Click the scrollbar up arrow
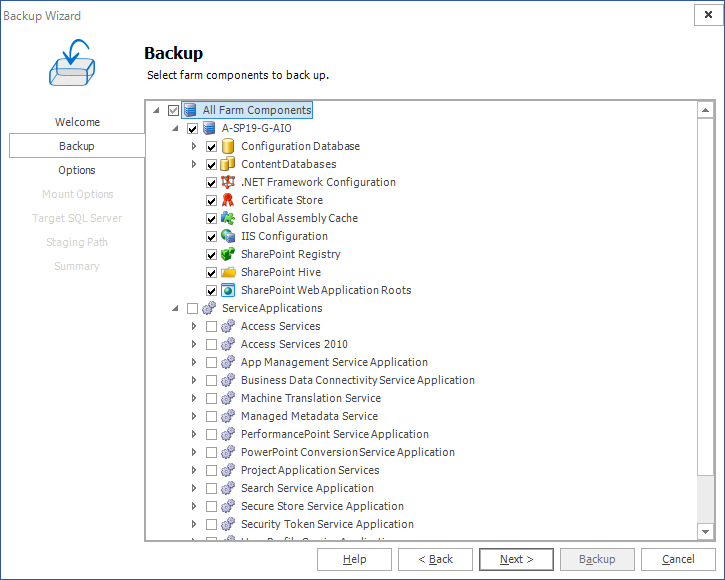725x580 pixels. [705, 110]
